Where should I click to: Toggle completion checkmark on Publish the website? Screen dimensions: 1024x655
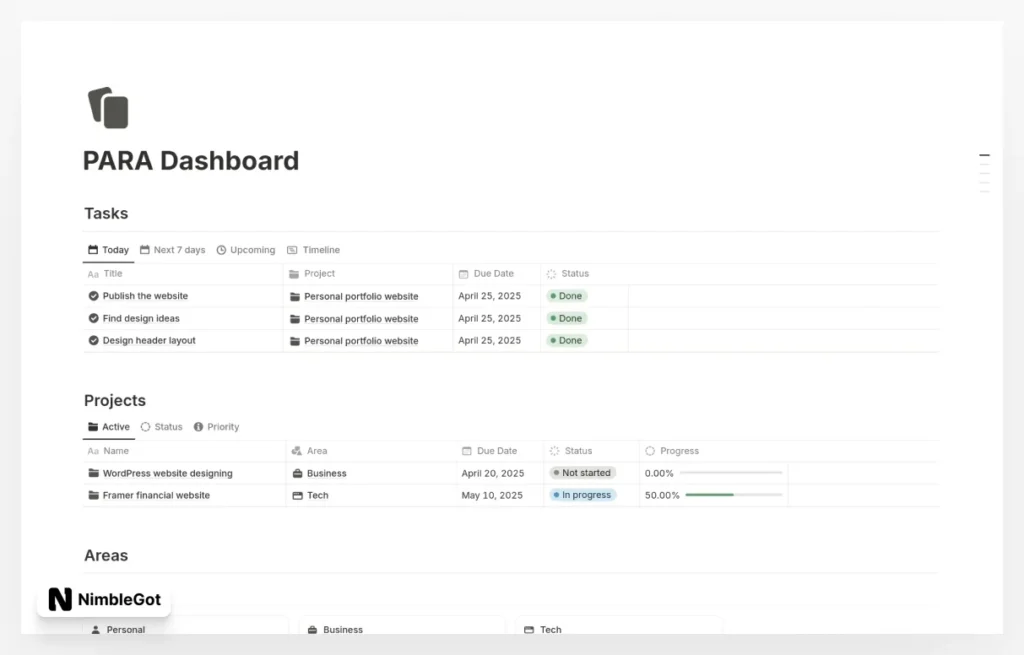(93, 296)
